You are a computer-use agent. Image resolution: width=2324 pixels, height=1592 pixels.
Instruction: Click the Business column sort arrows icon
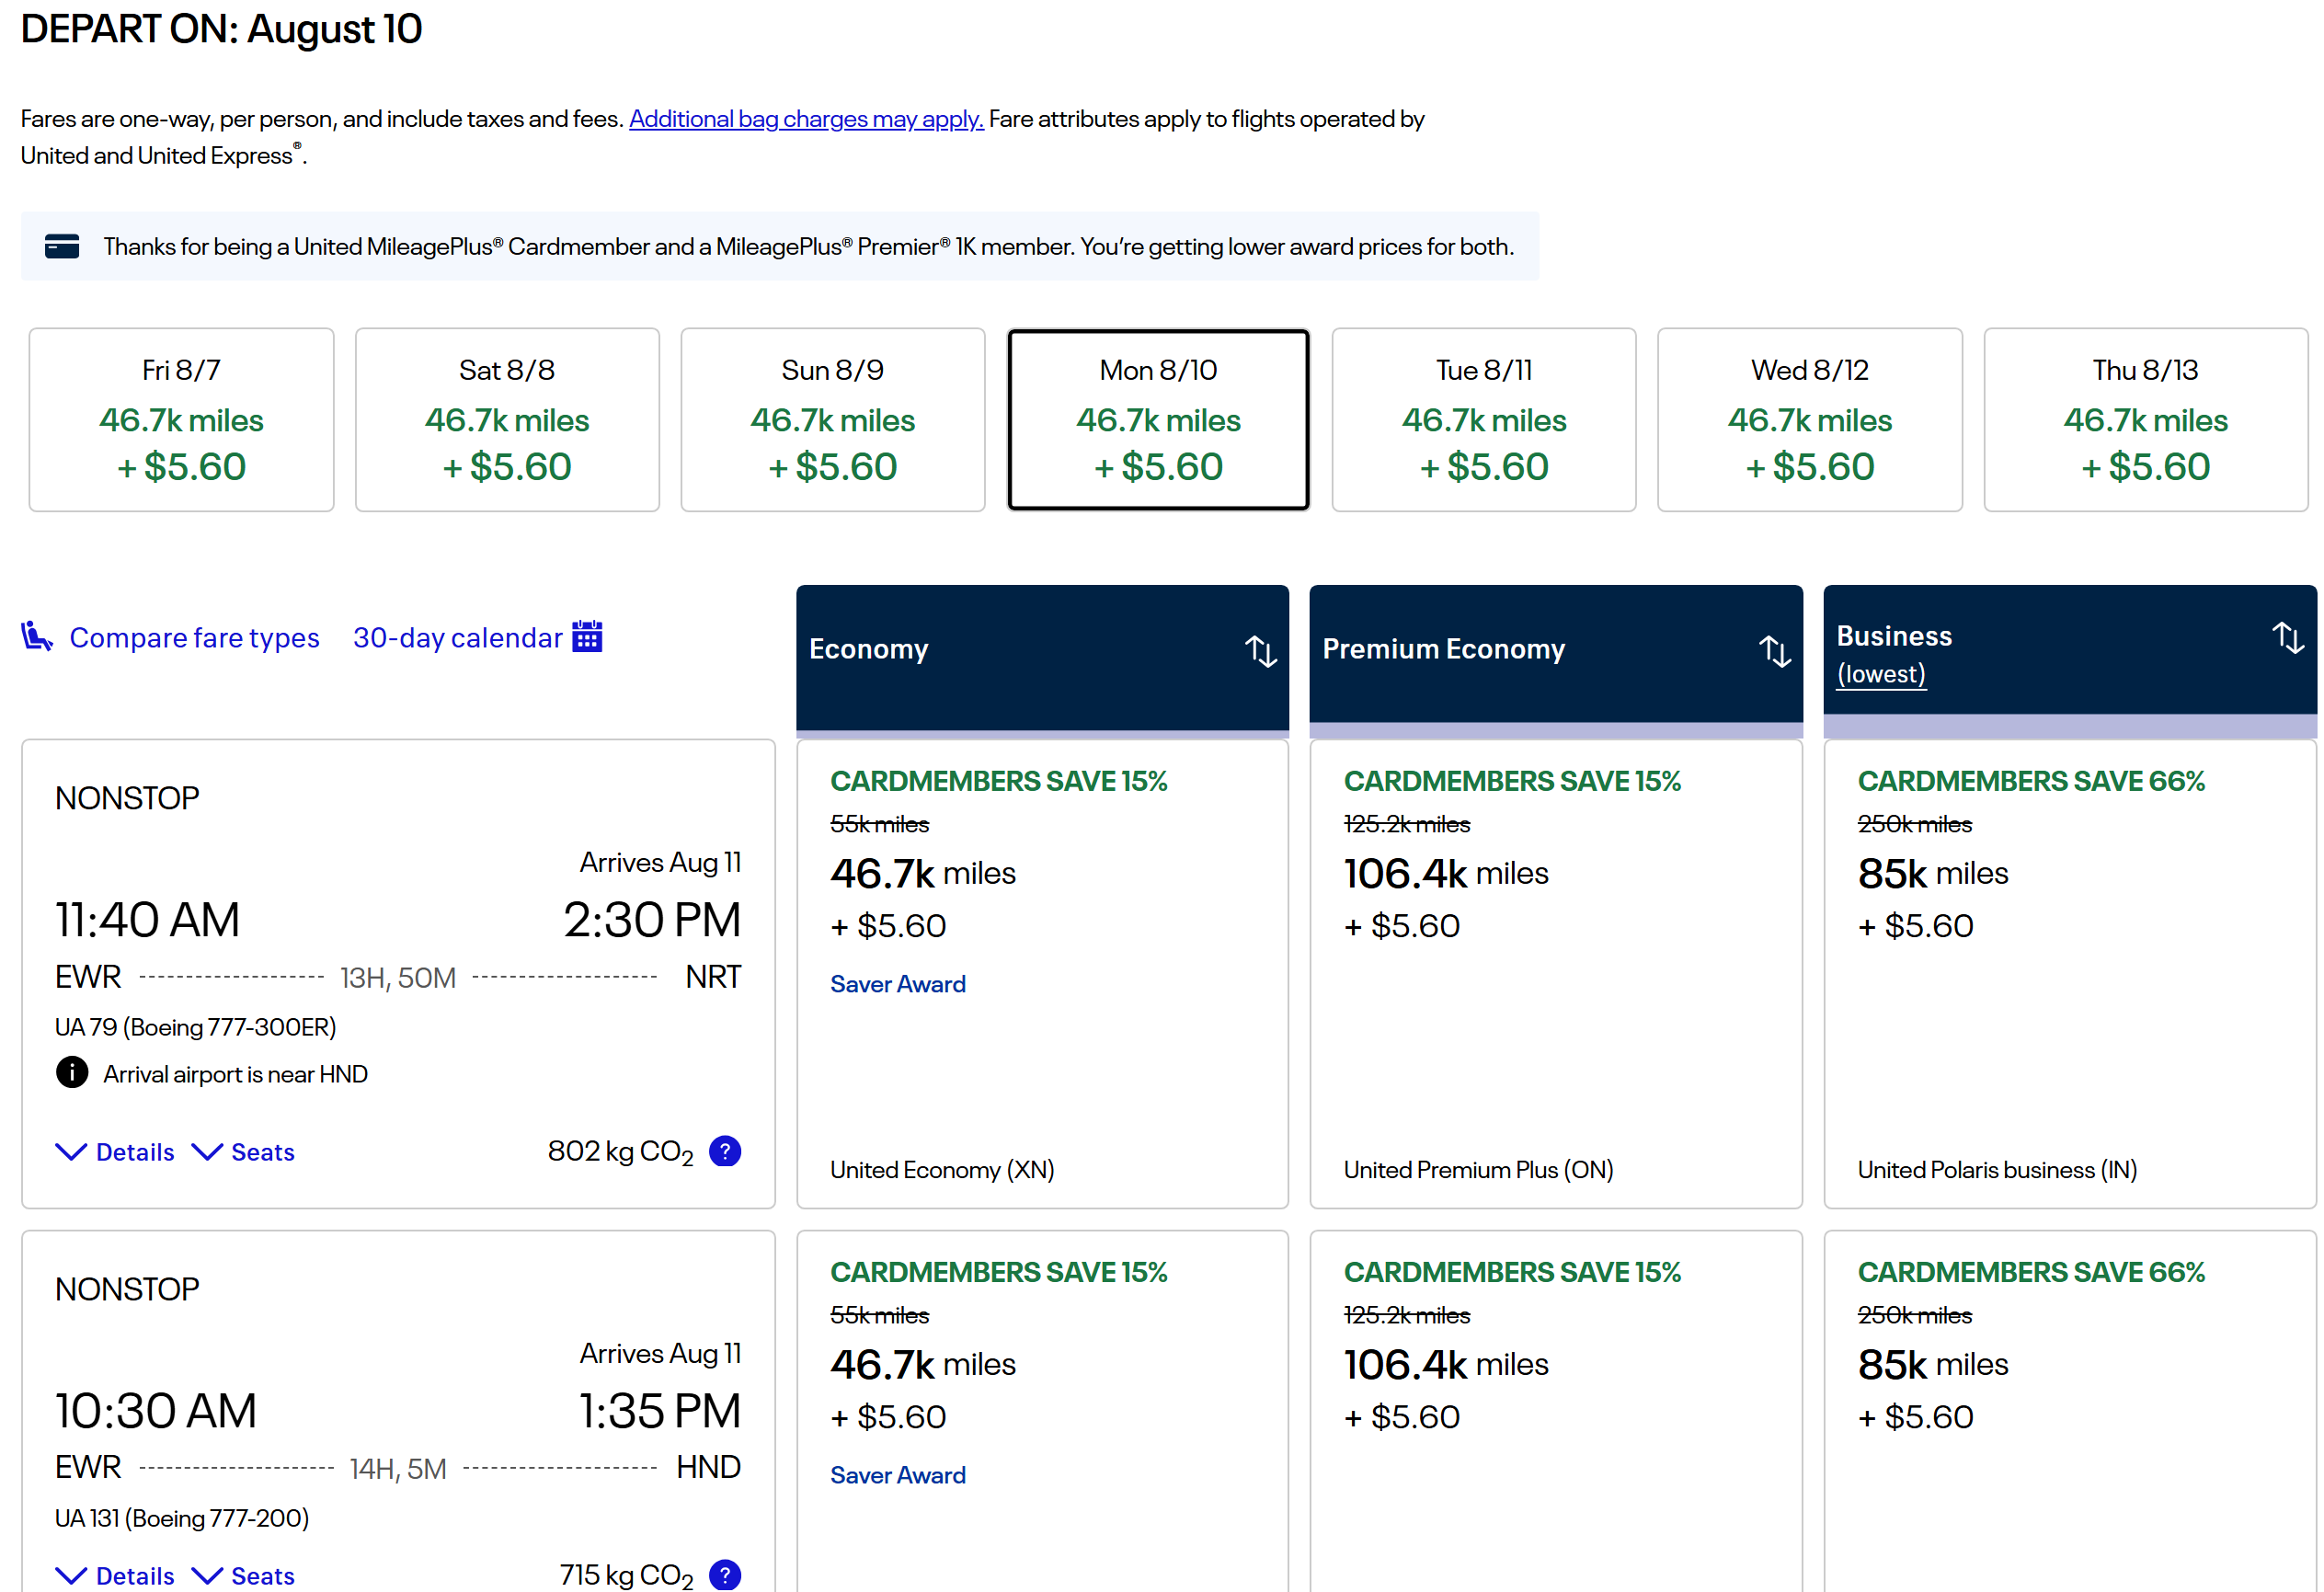(x=2287, y=637)
